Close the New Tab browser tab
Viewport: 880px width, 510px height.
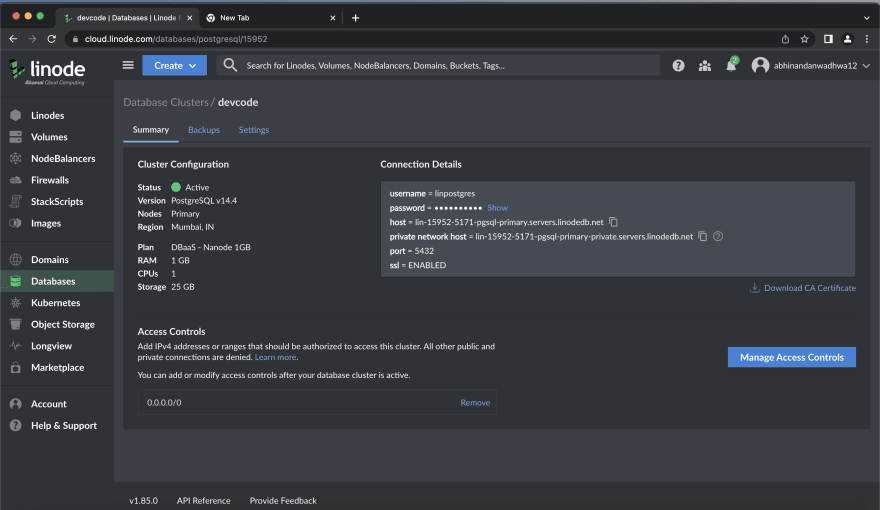coord(332,18)
